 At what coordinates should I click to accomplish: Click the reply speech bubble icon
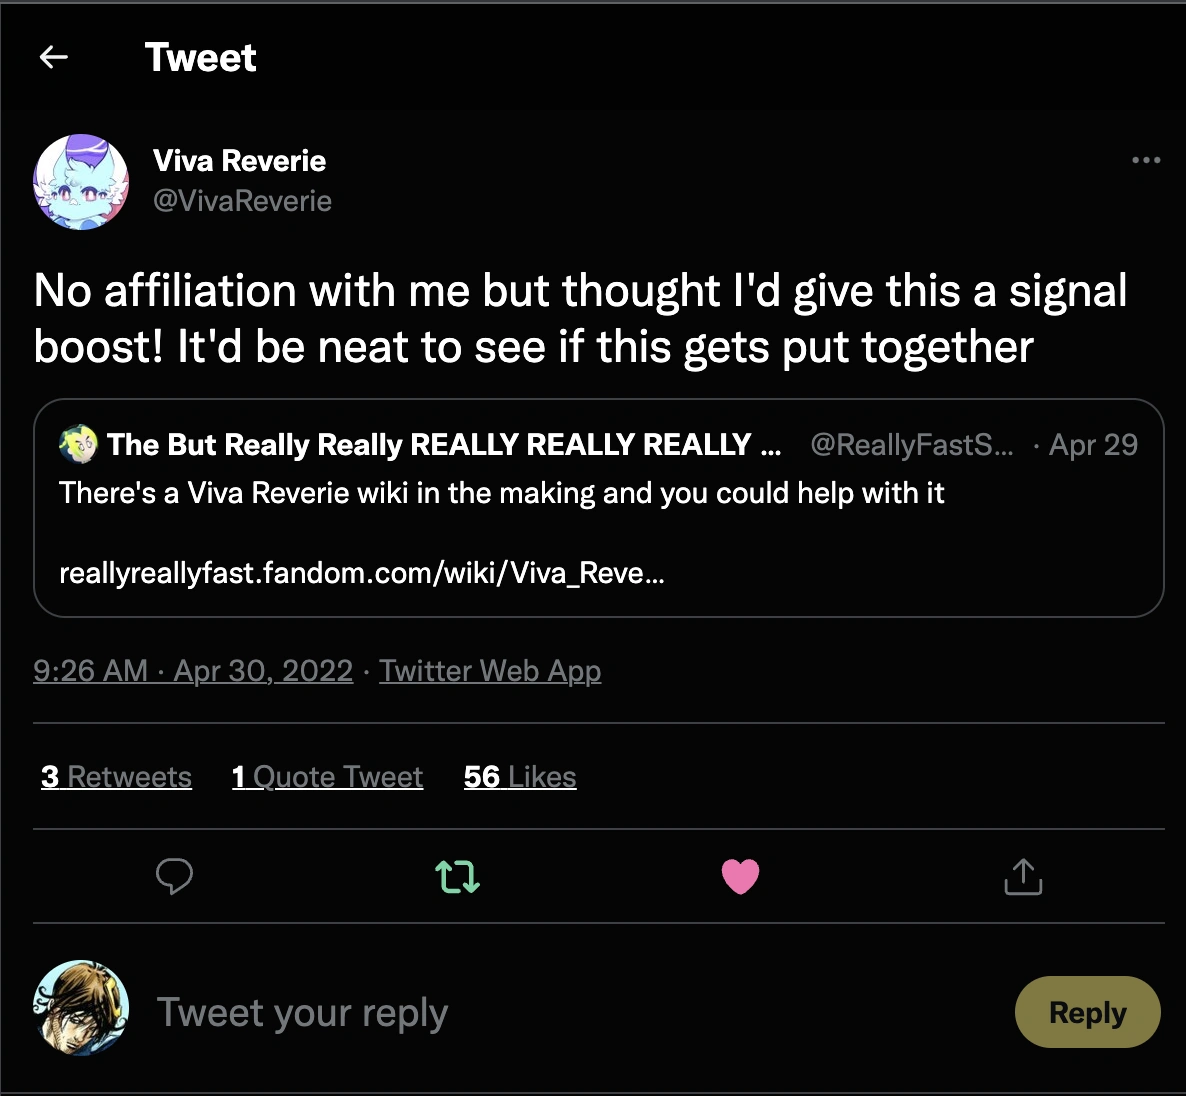click(x=174, y=876)
